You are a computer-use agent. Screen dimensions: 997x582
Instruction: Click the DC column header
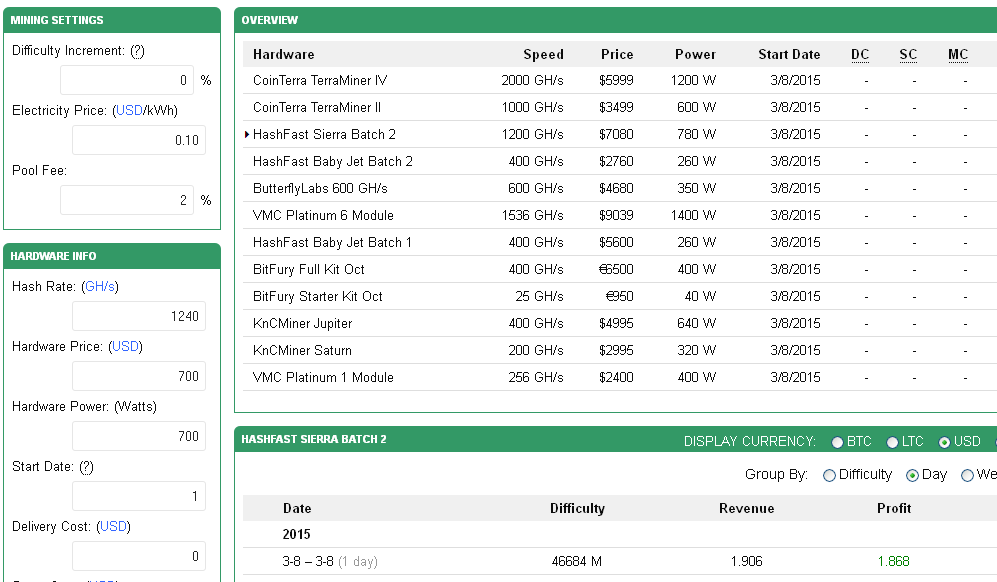pos(860,55)
